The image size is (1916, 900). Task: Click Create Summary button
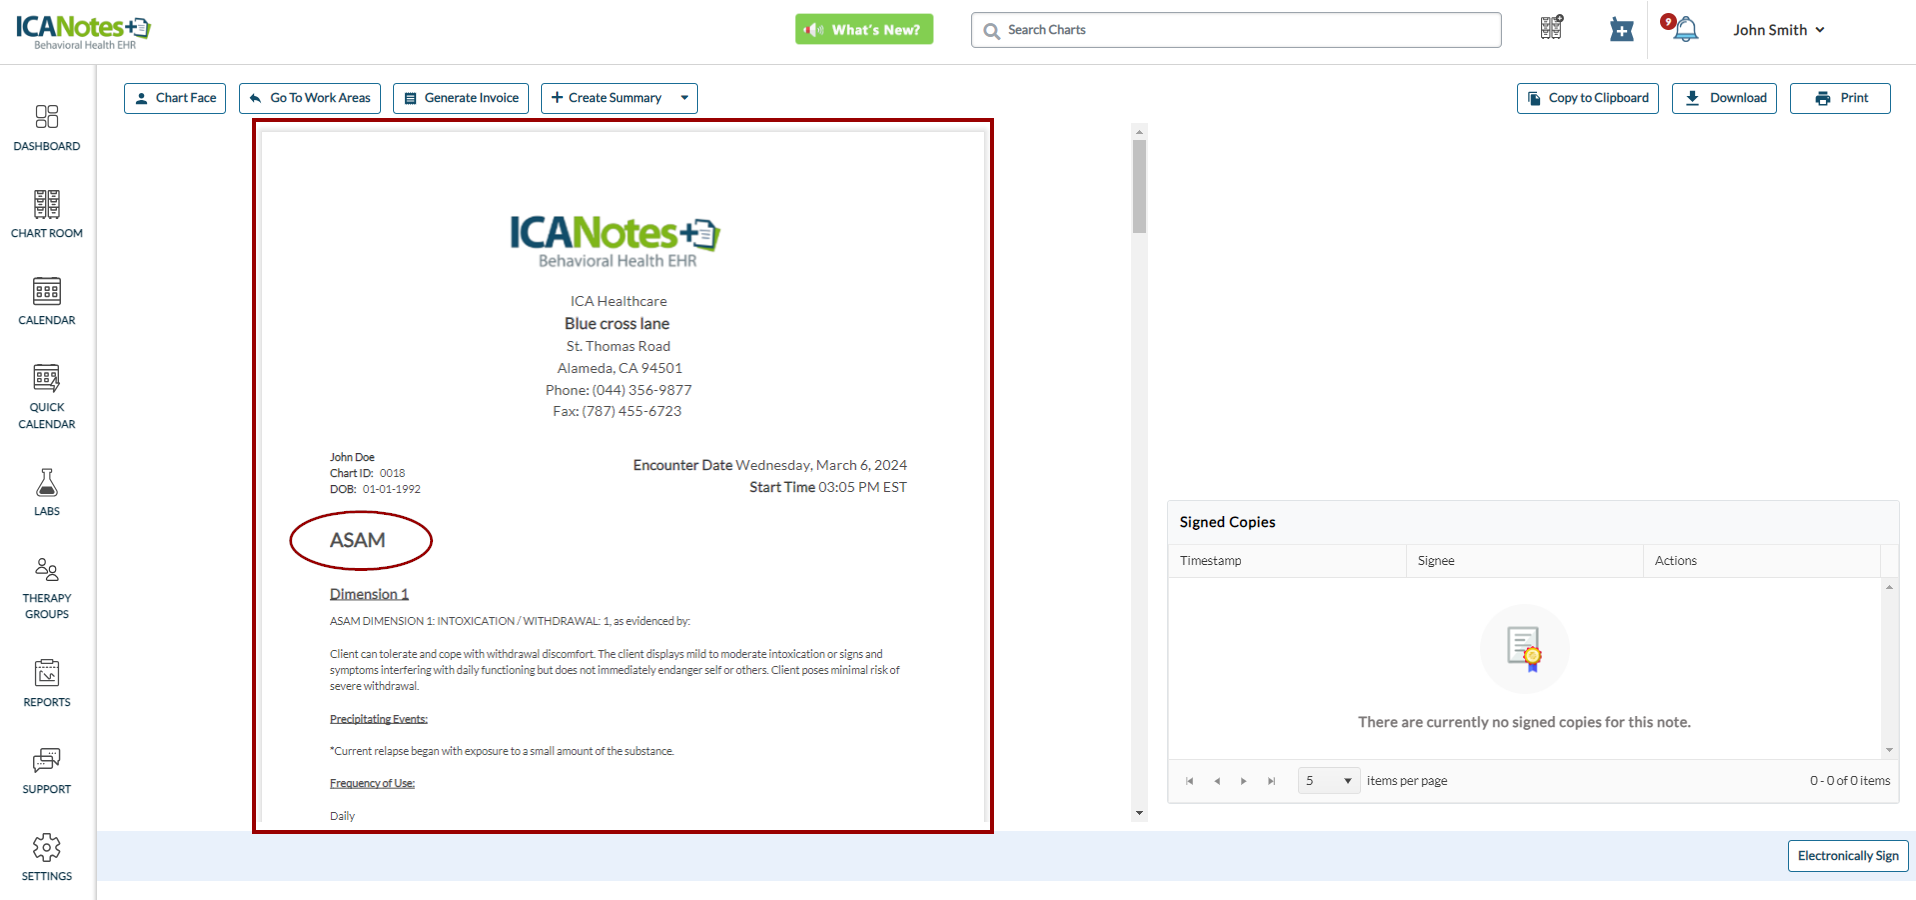click(x=606, y=98)
